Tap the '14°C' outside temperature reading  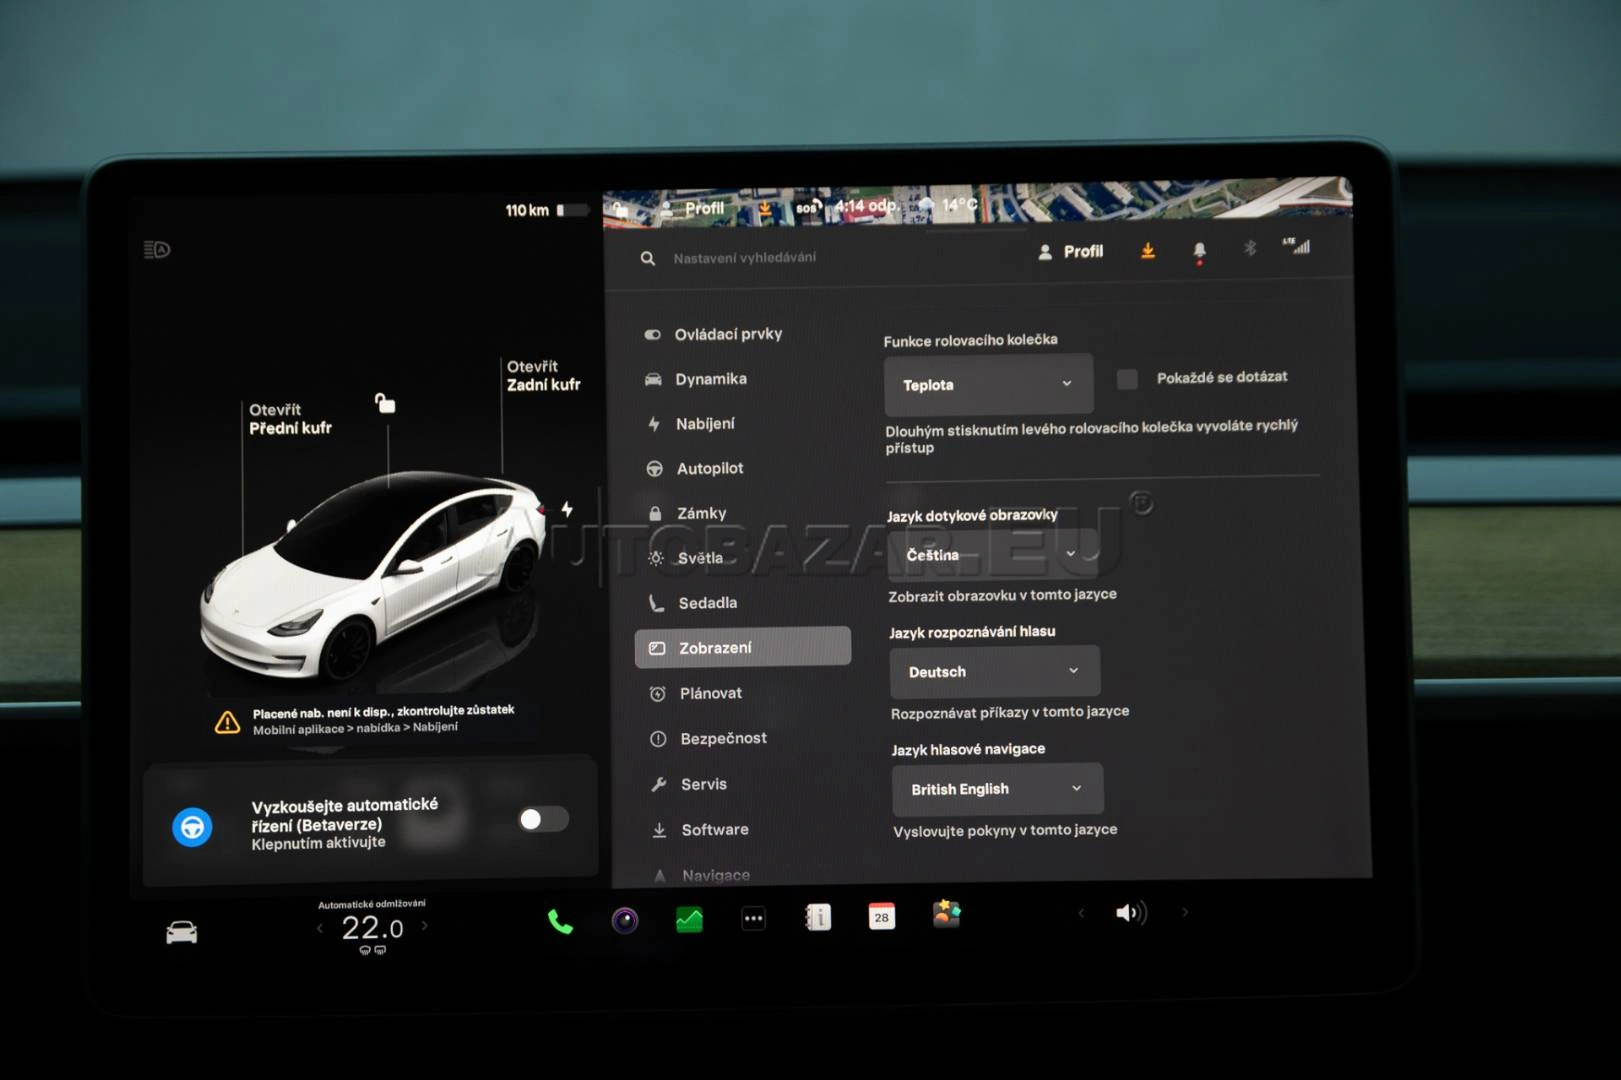tap(959, 205)
